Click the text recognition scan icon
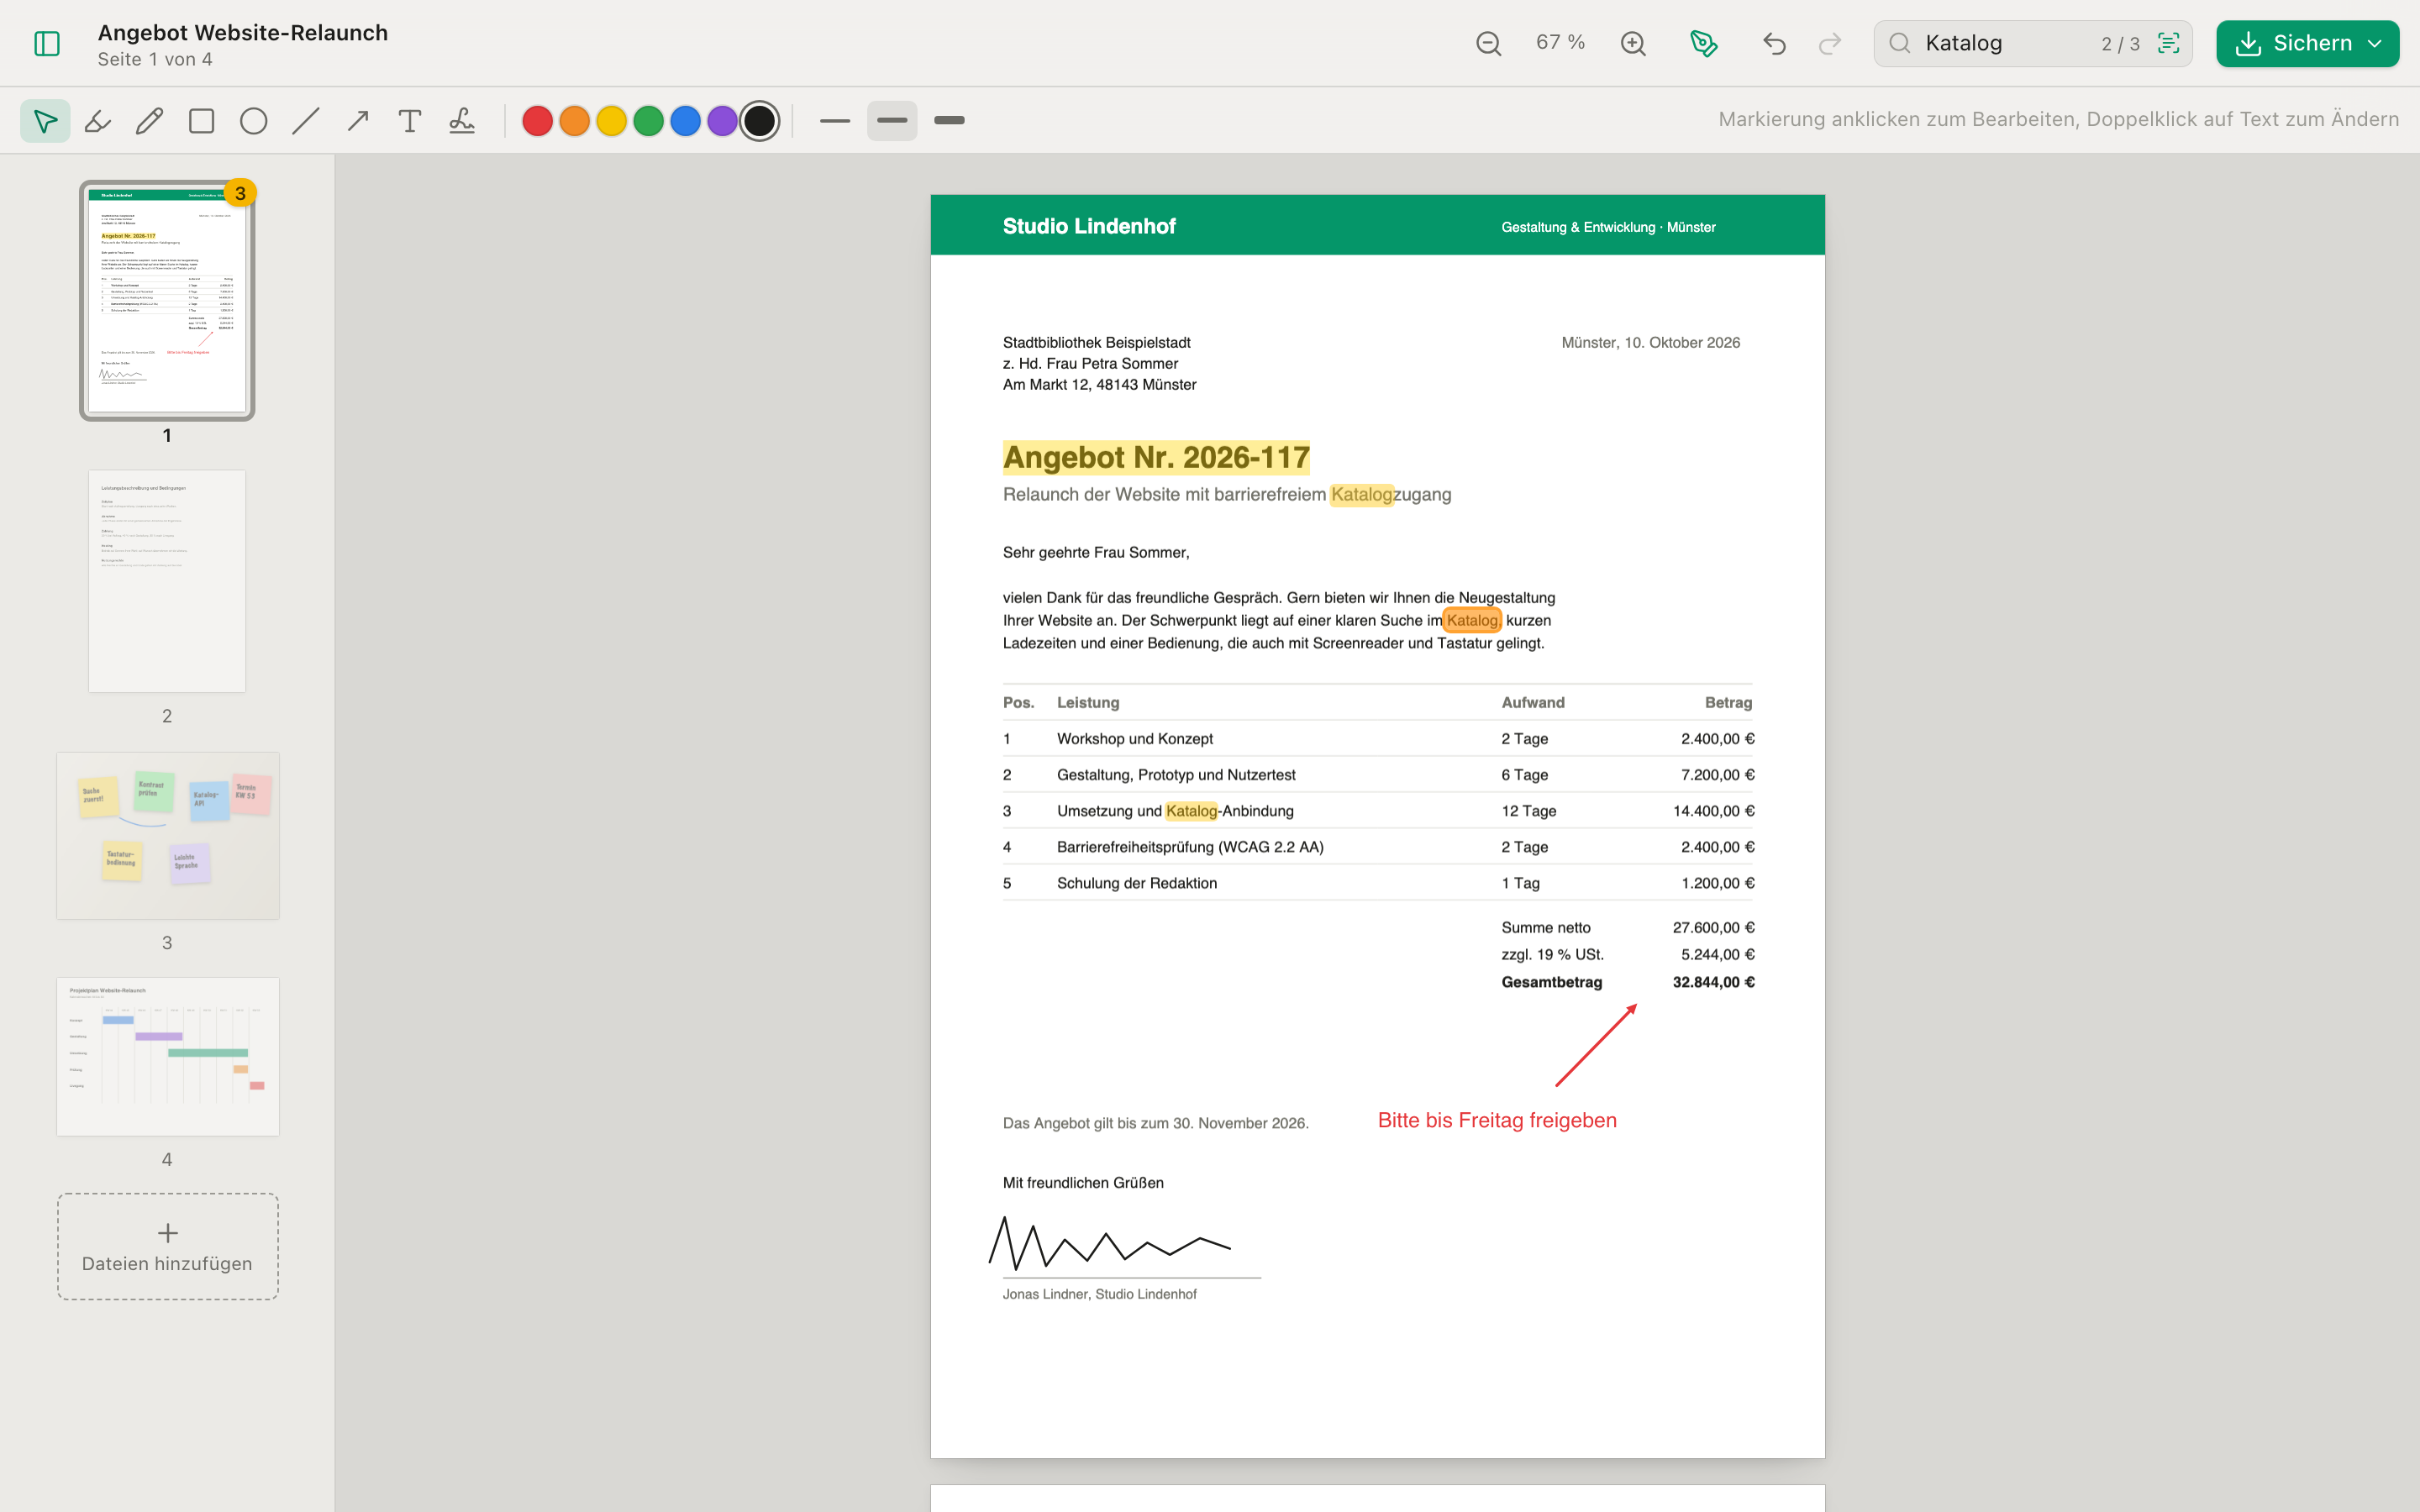2420x1512 pixels. pyautogui.click(x=2168, y=43)
